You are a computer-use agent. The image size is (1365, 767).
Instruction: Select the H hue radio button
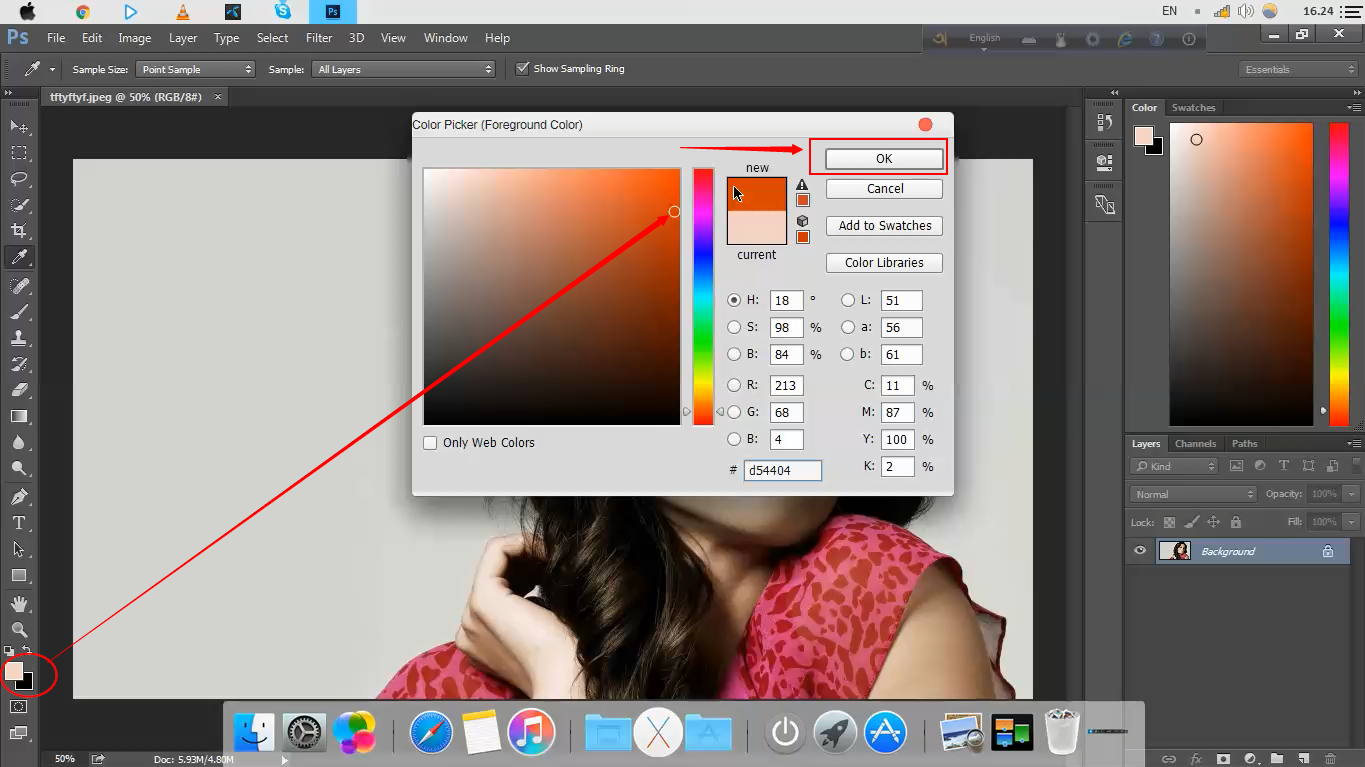coord(735,300)
